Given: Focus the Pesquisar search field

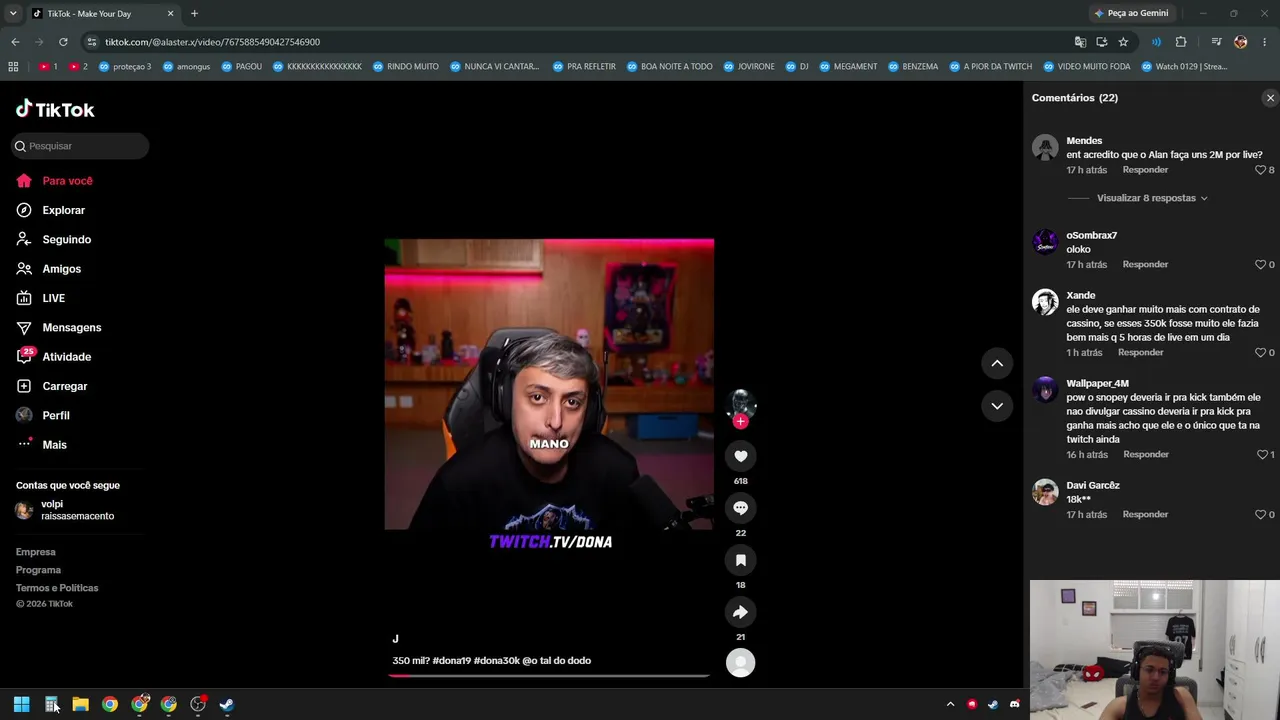Looking at the screenshot, I should coord(80,146).
